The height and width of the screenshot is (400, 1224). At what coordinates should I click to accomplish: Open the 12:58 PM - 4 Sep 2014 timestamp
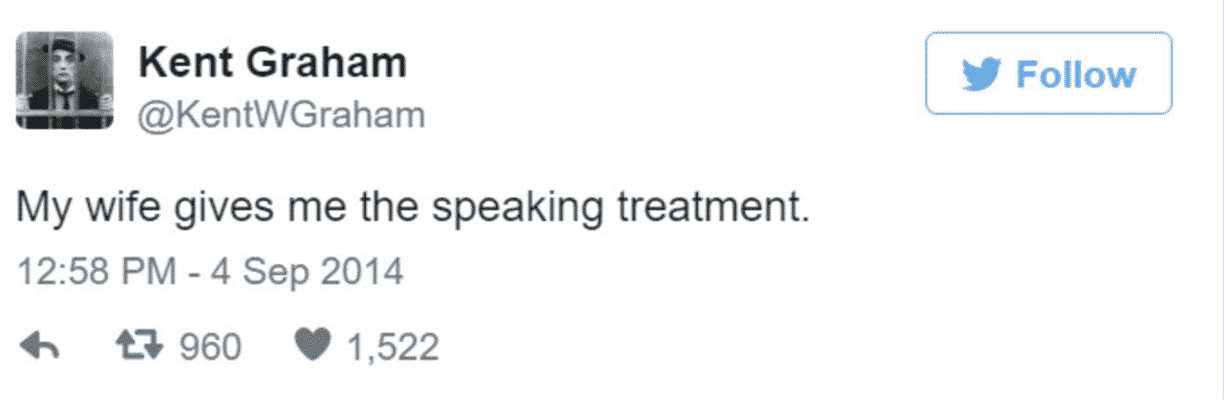(x=211, y=272)
